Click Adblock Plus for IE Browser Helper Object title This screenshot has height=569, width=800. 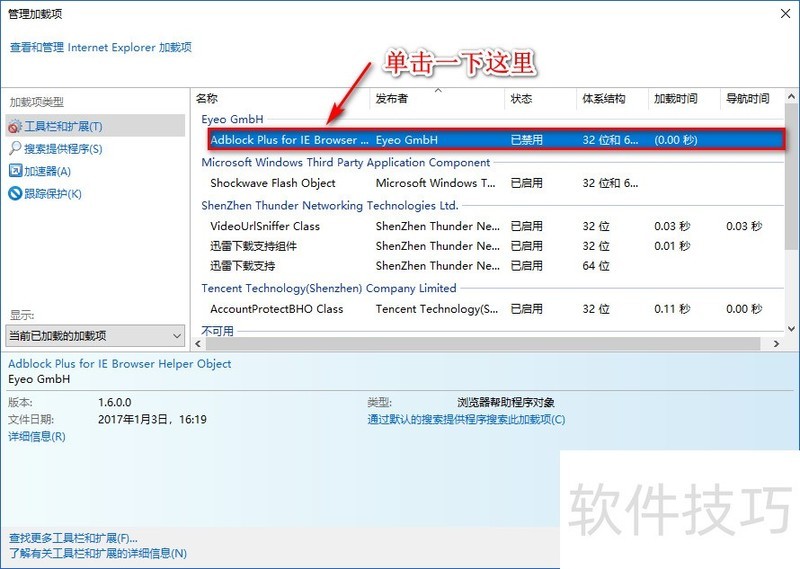tap(120, 363)
